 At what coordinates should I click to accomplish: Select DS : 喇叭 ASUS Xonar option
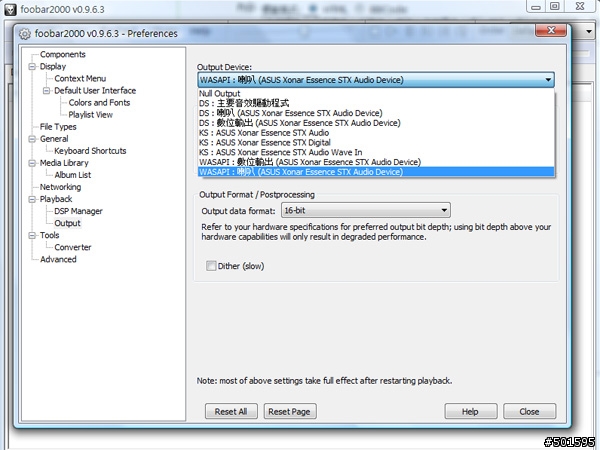coord(376,113)
